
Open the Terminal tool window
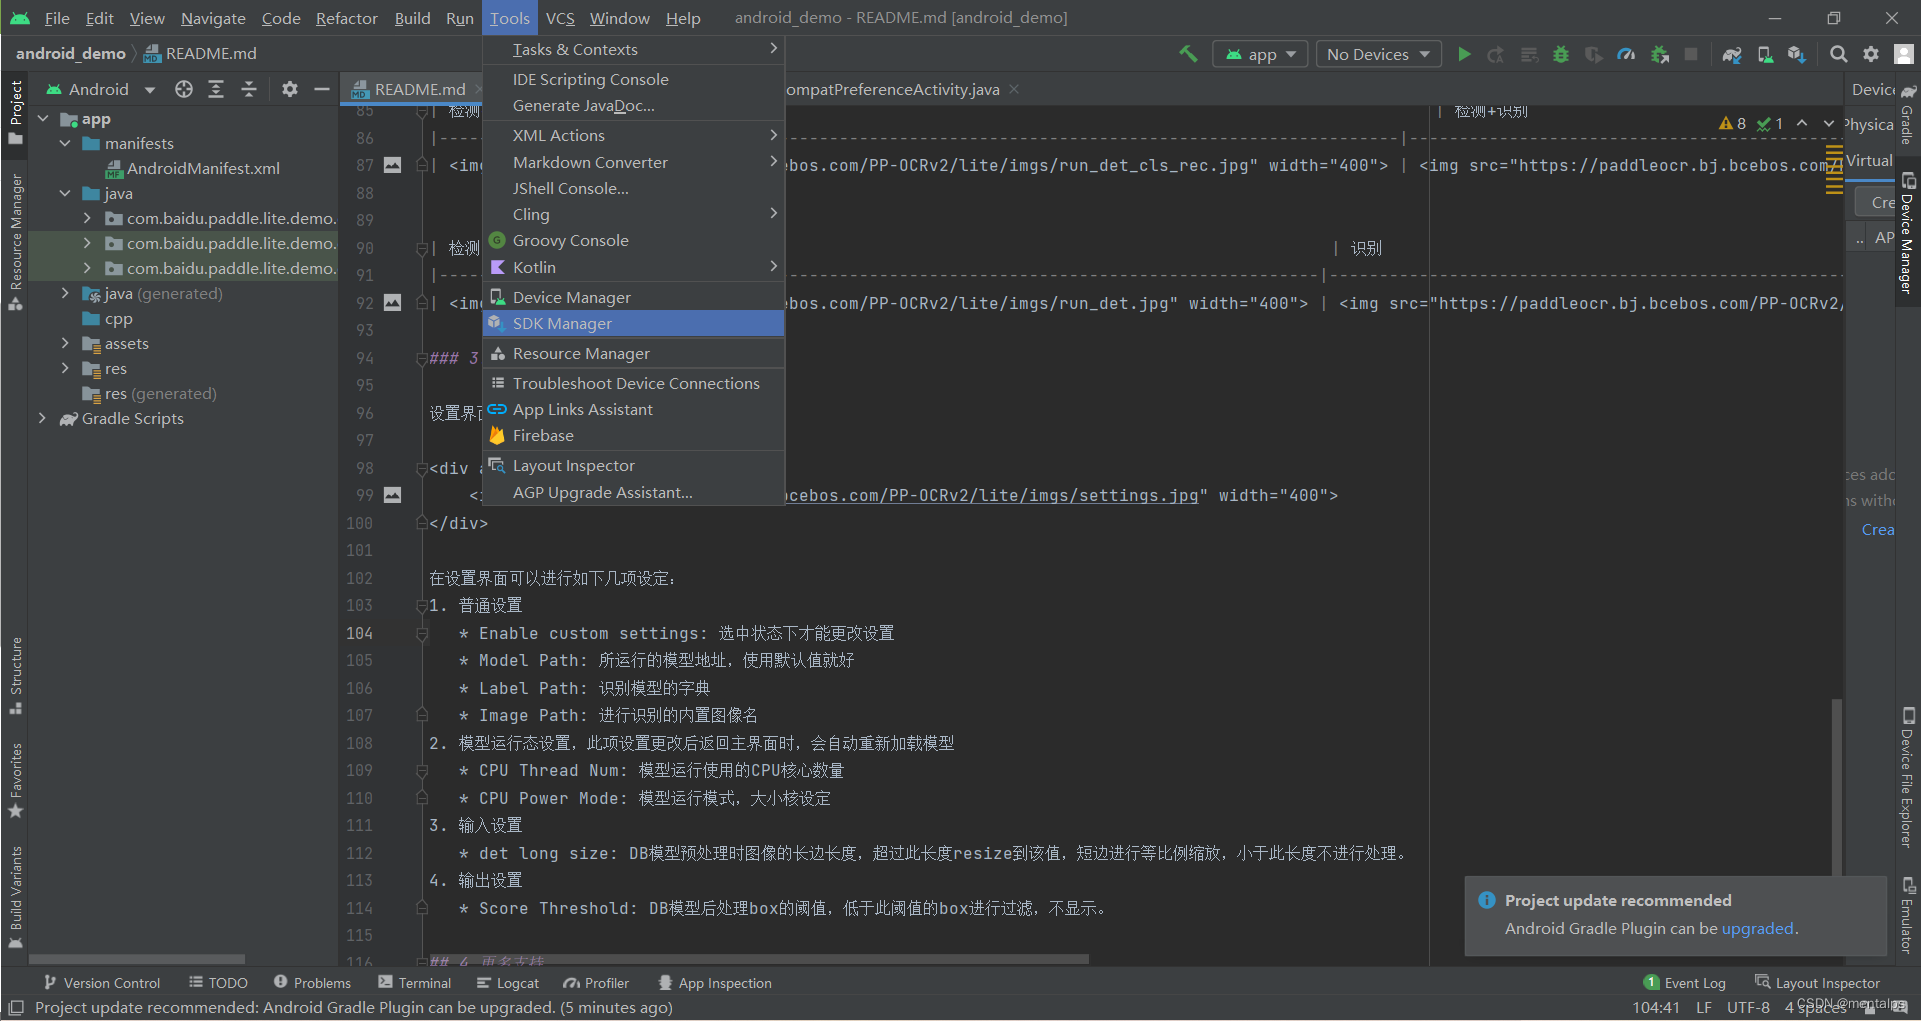[415, 983]
